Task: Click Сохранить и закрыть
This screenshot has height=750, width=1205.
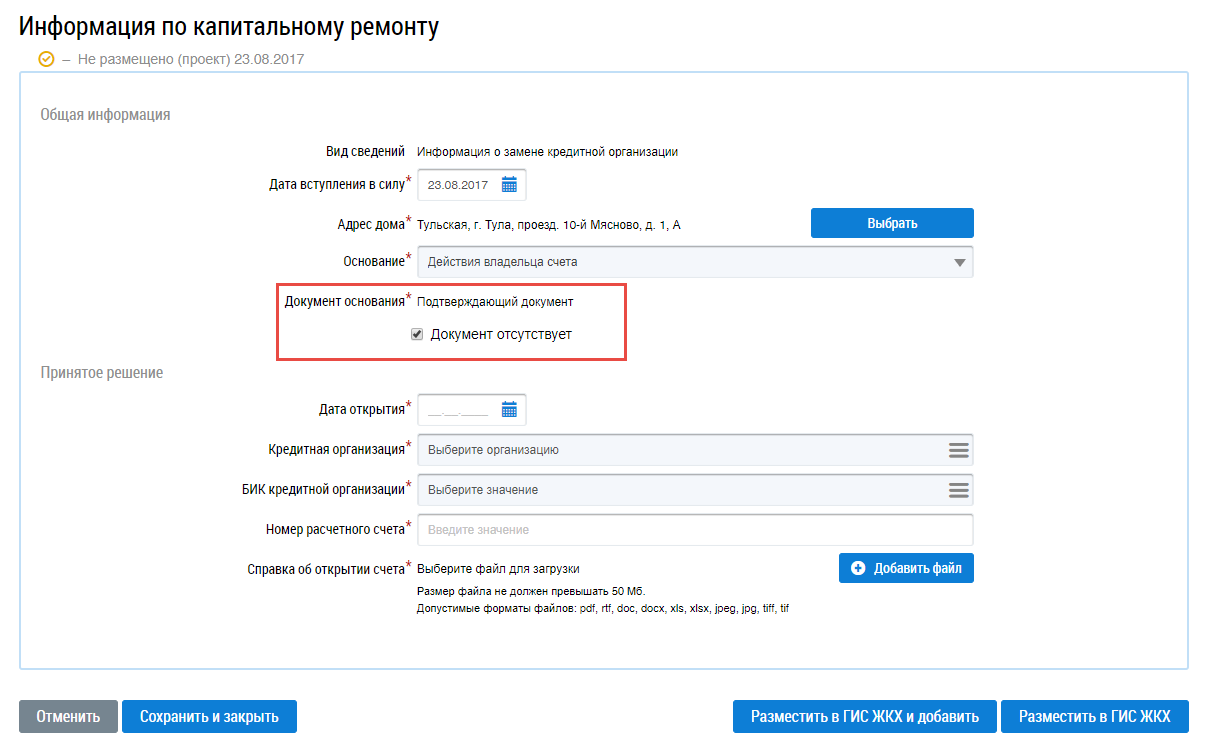Action: pos(209,717)
